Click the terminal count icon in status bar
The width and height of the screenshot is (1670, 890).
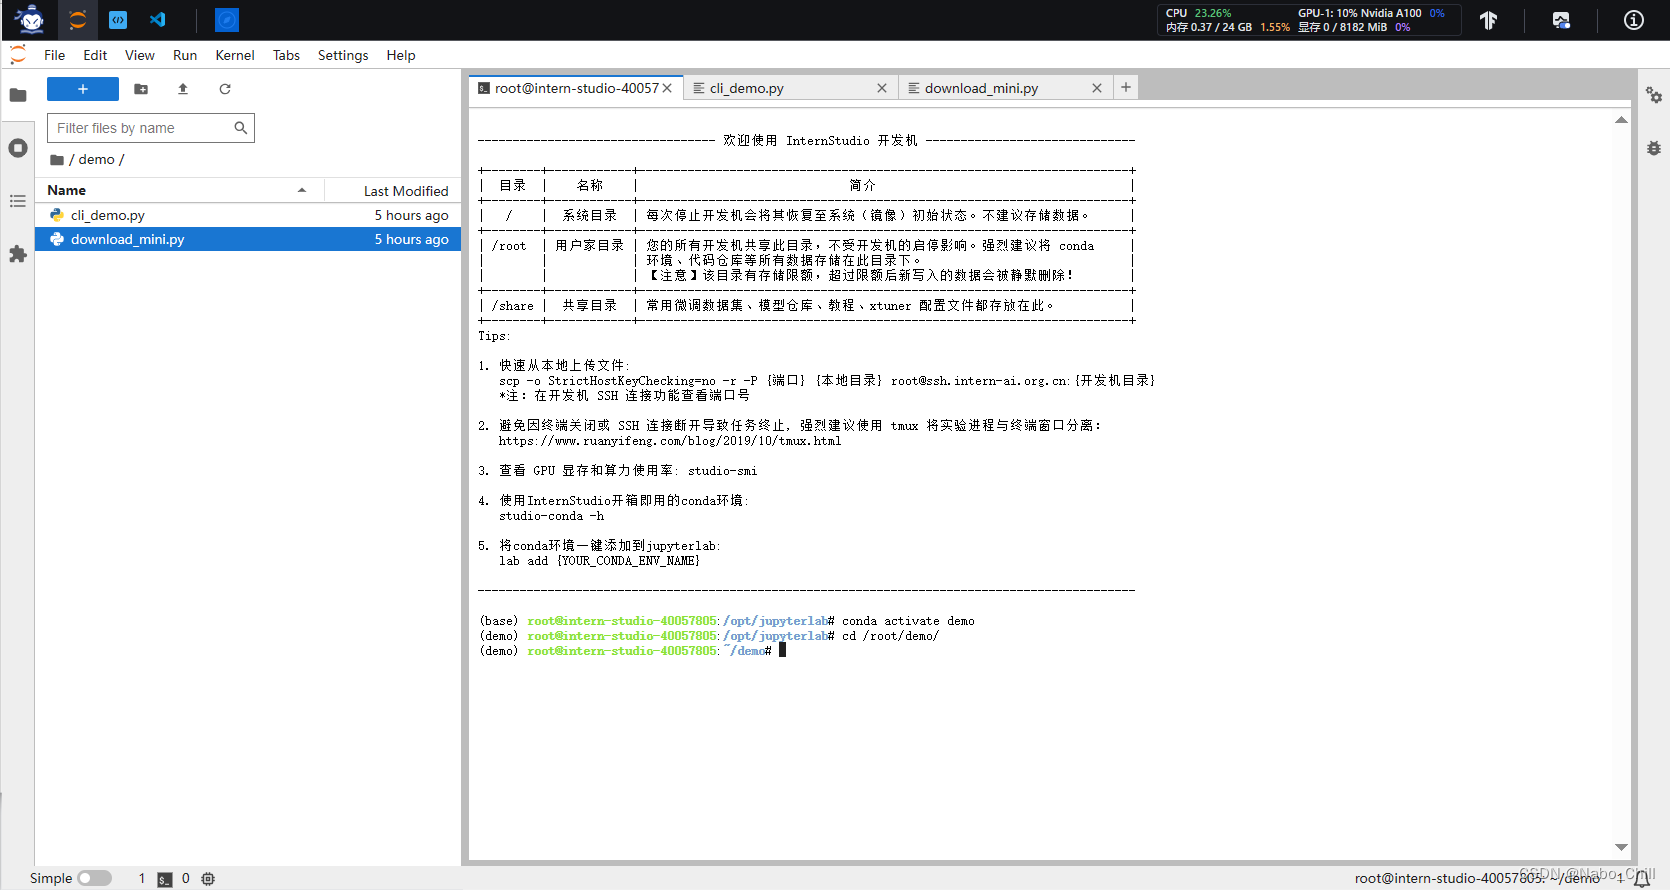tap(165, 879)
